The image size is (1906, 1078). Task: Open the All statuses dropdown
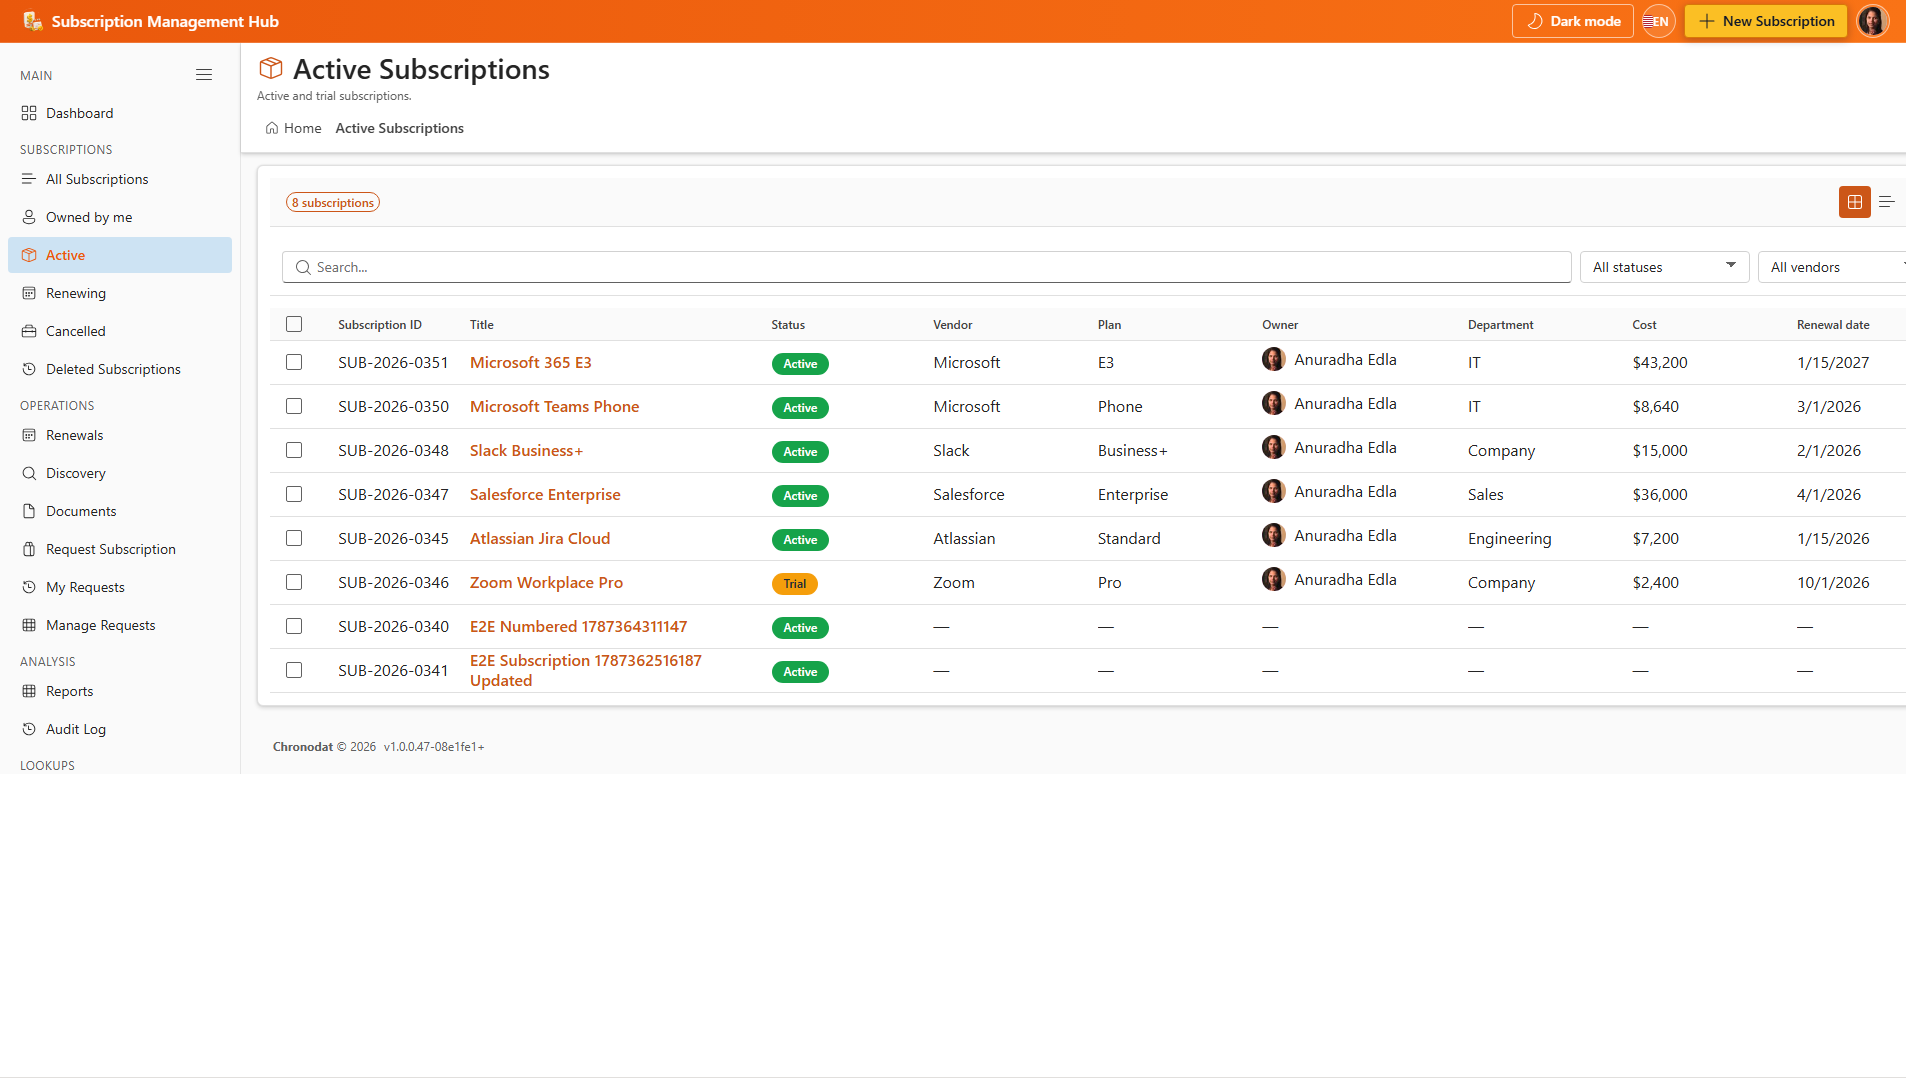coord(1664,267)
